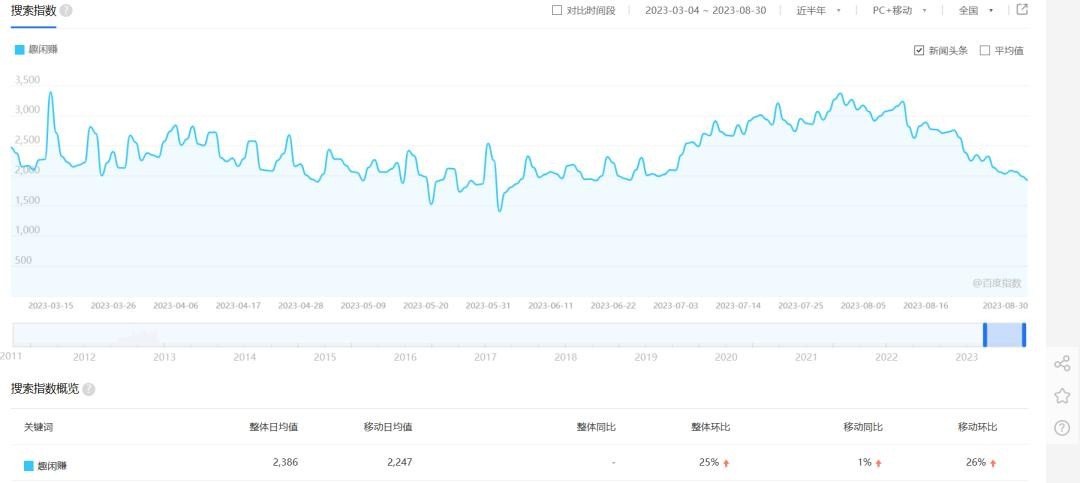This screenshot has width=1080, height=483.
Task: Uncheck the 新闻头条 checkbox
Action: [919, 50]
